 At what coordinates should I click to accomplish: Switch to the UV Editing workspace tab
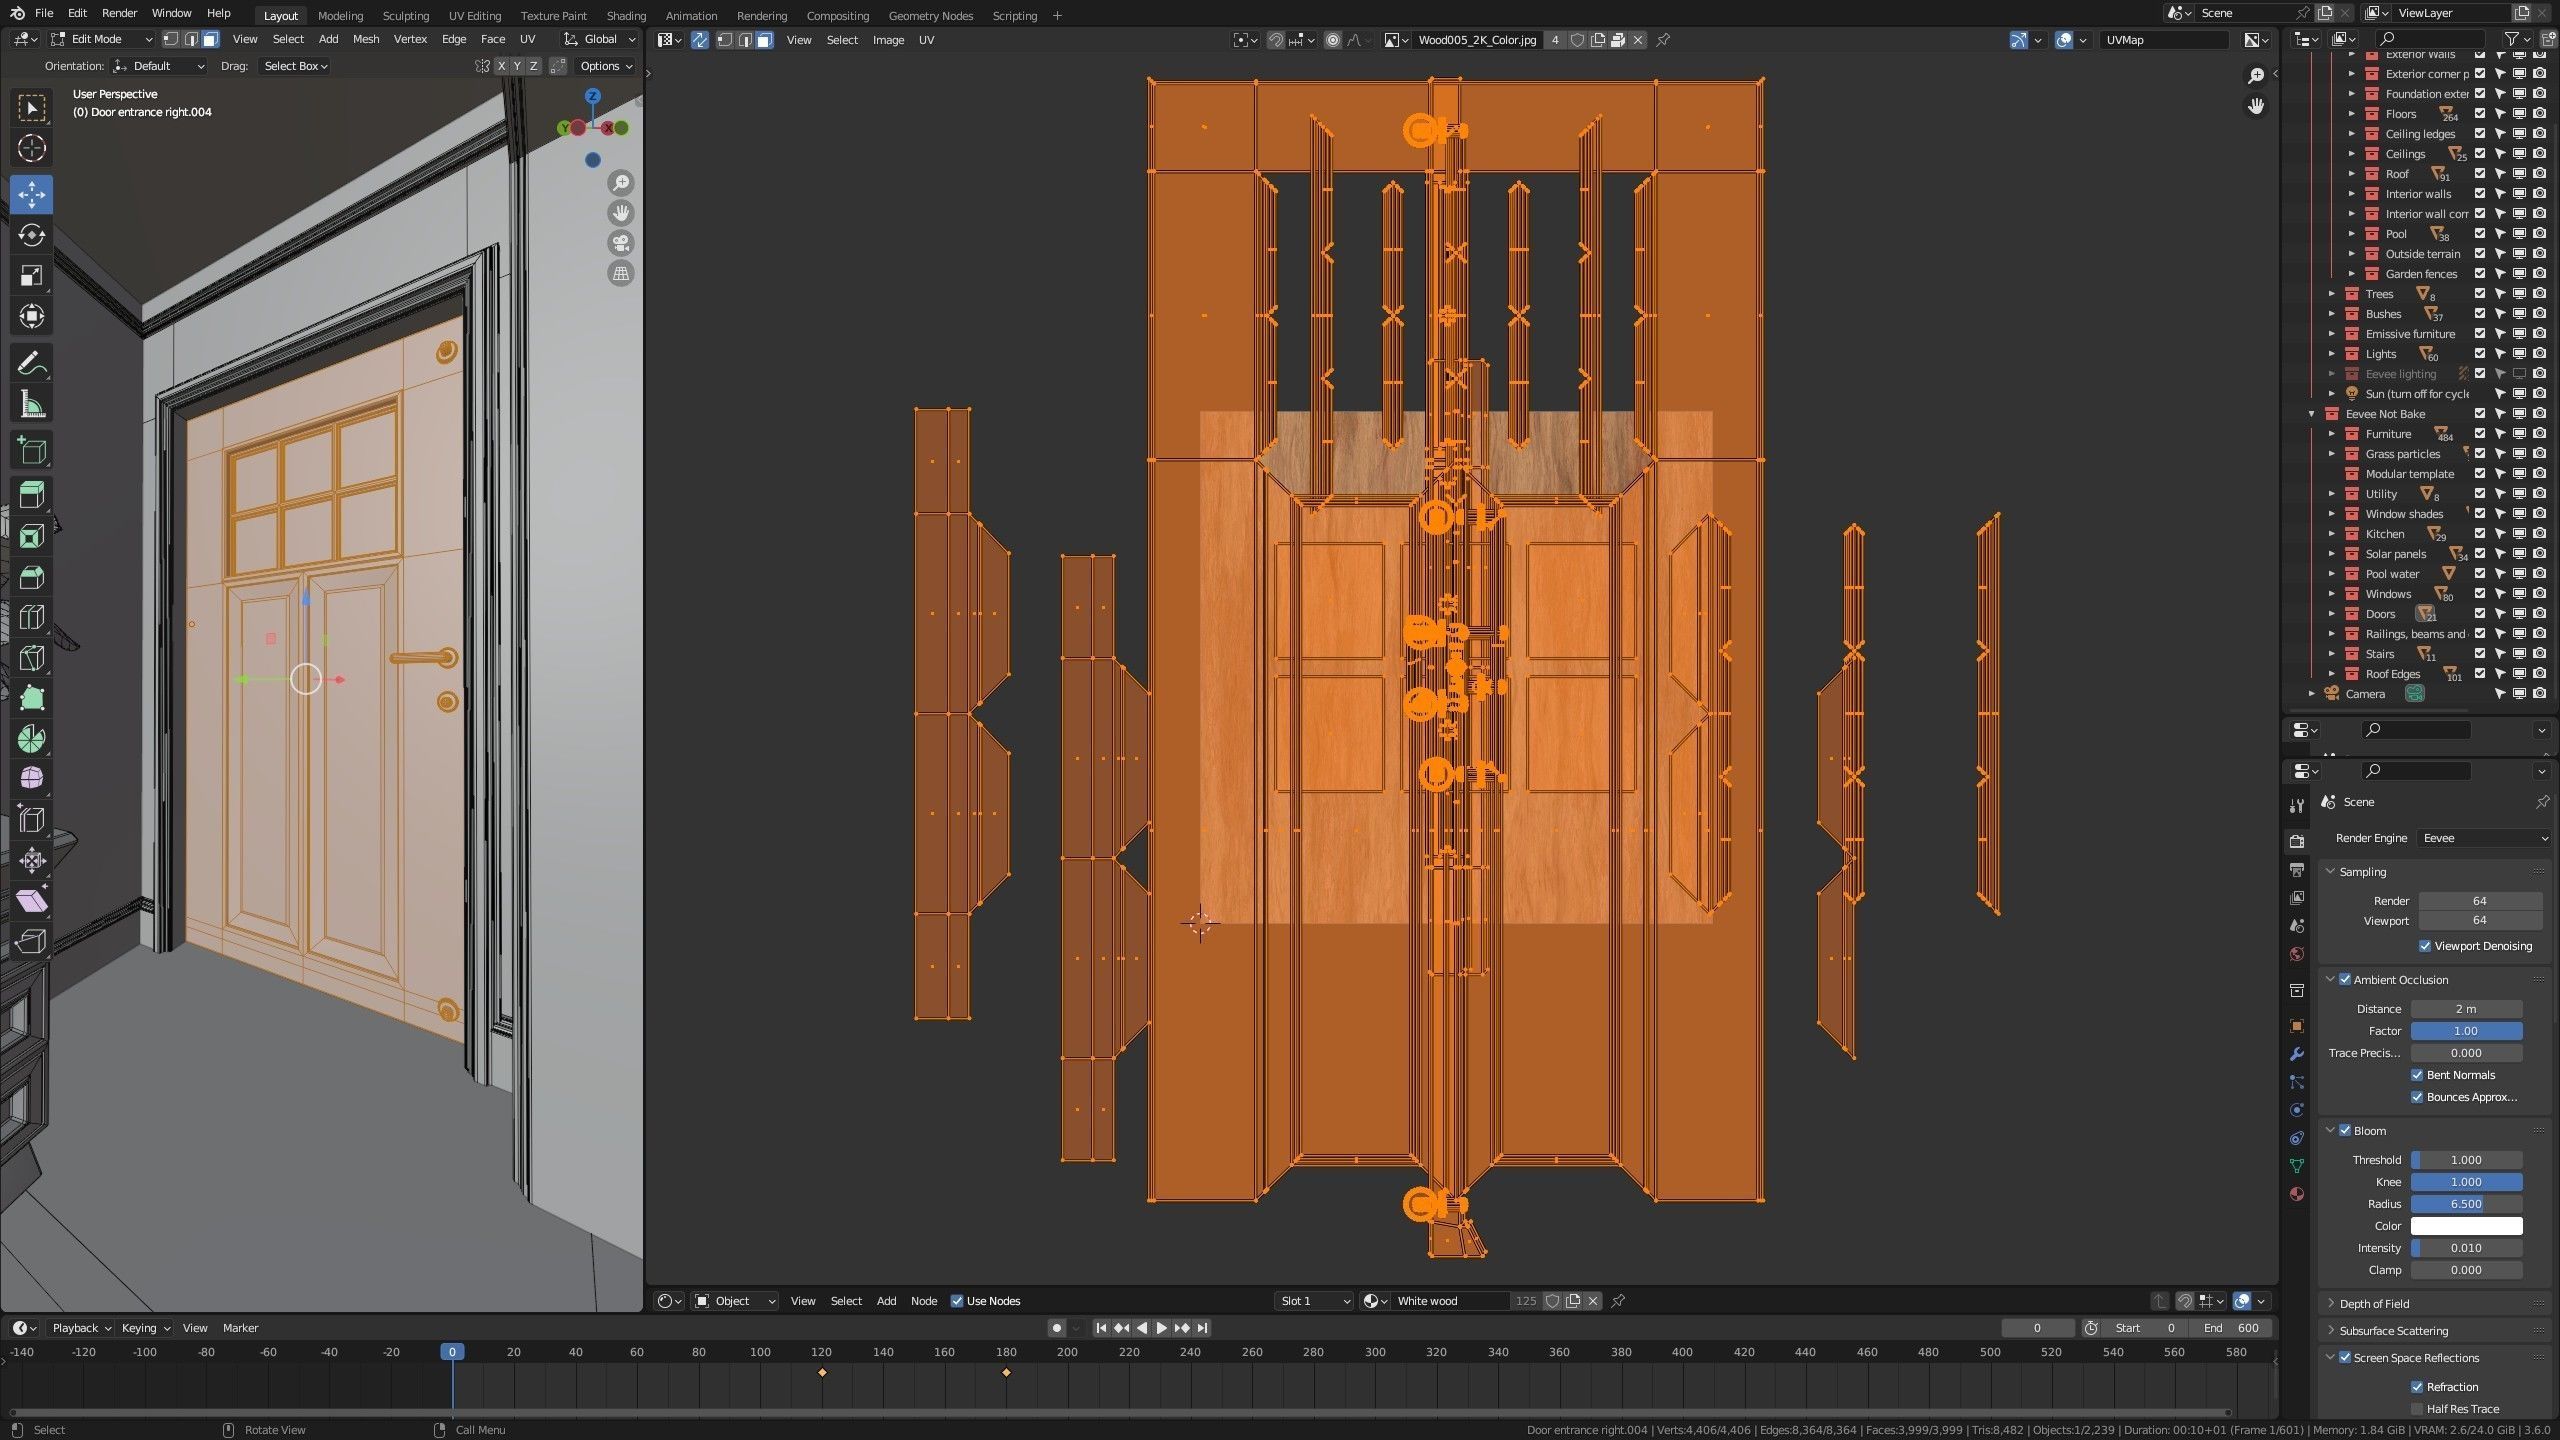tap(474, 16)
